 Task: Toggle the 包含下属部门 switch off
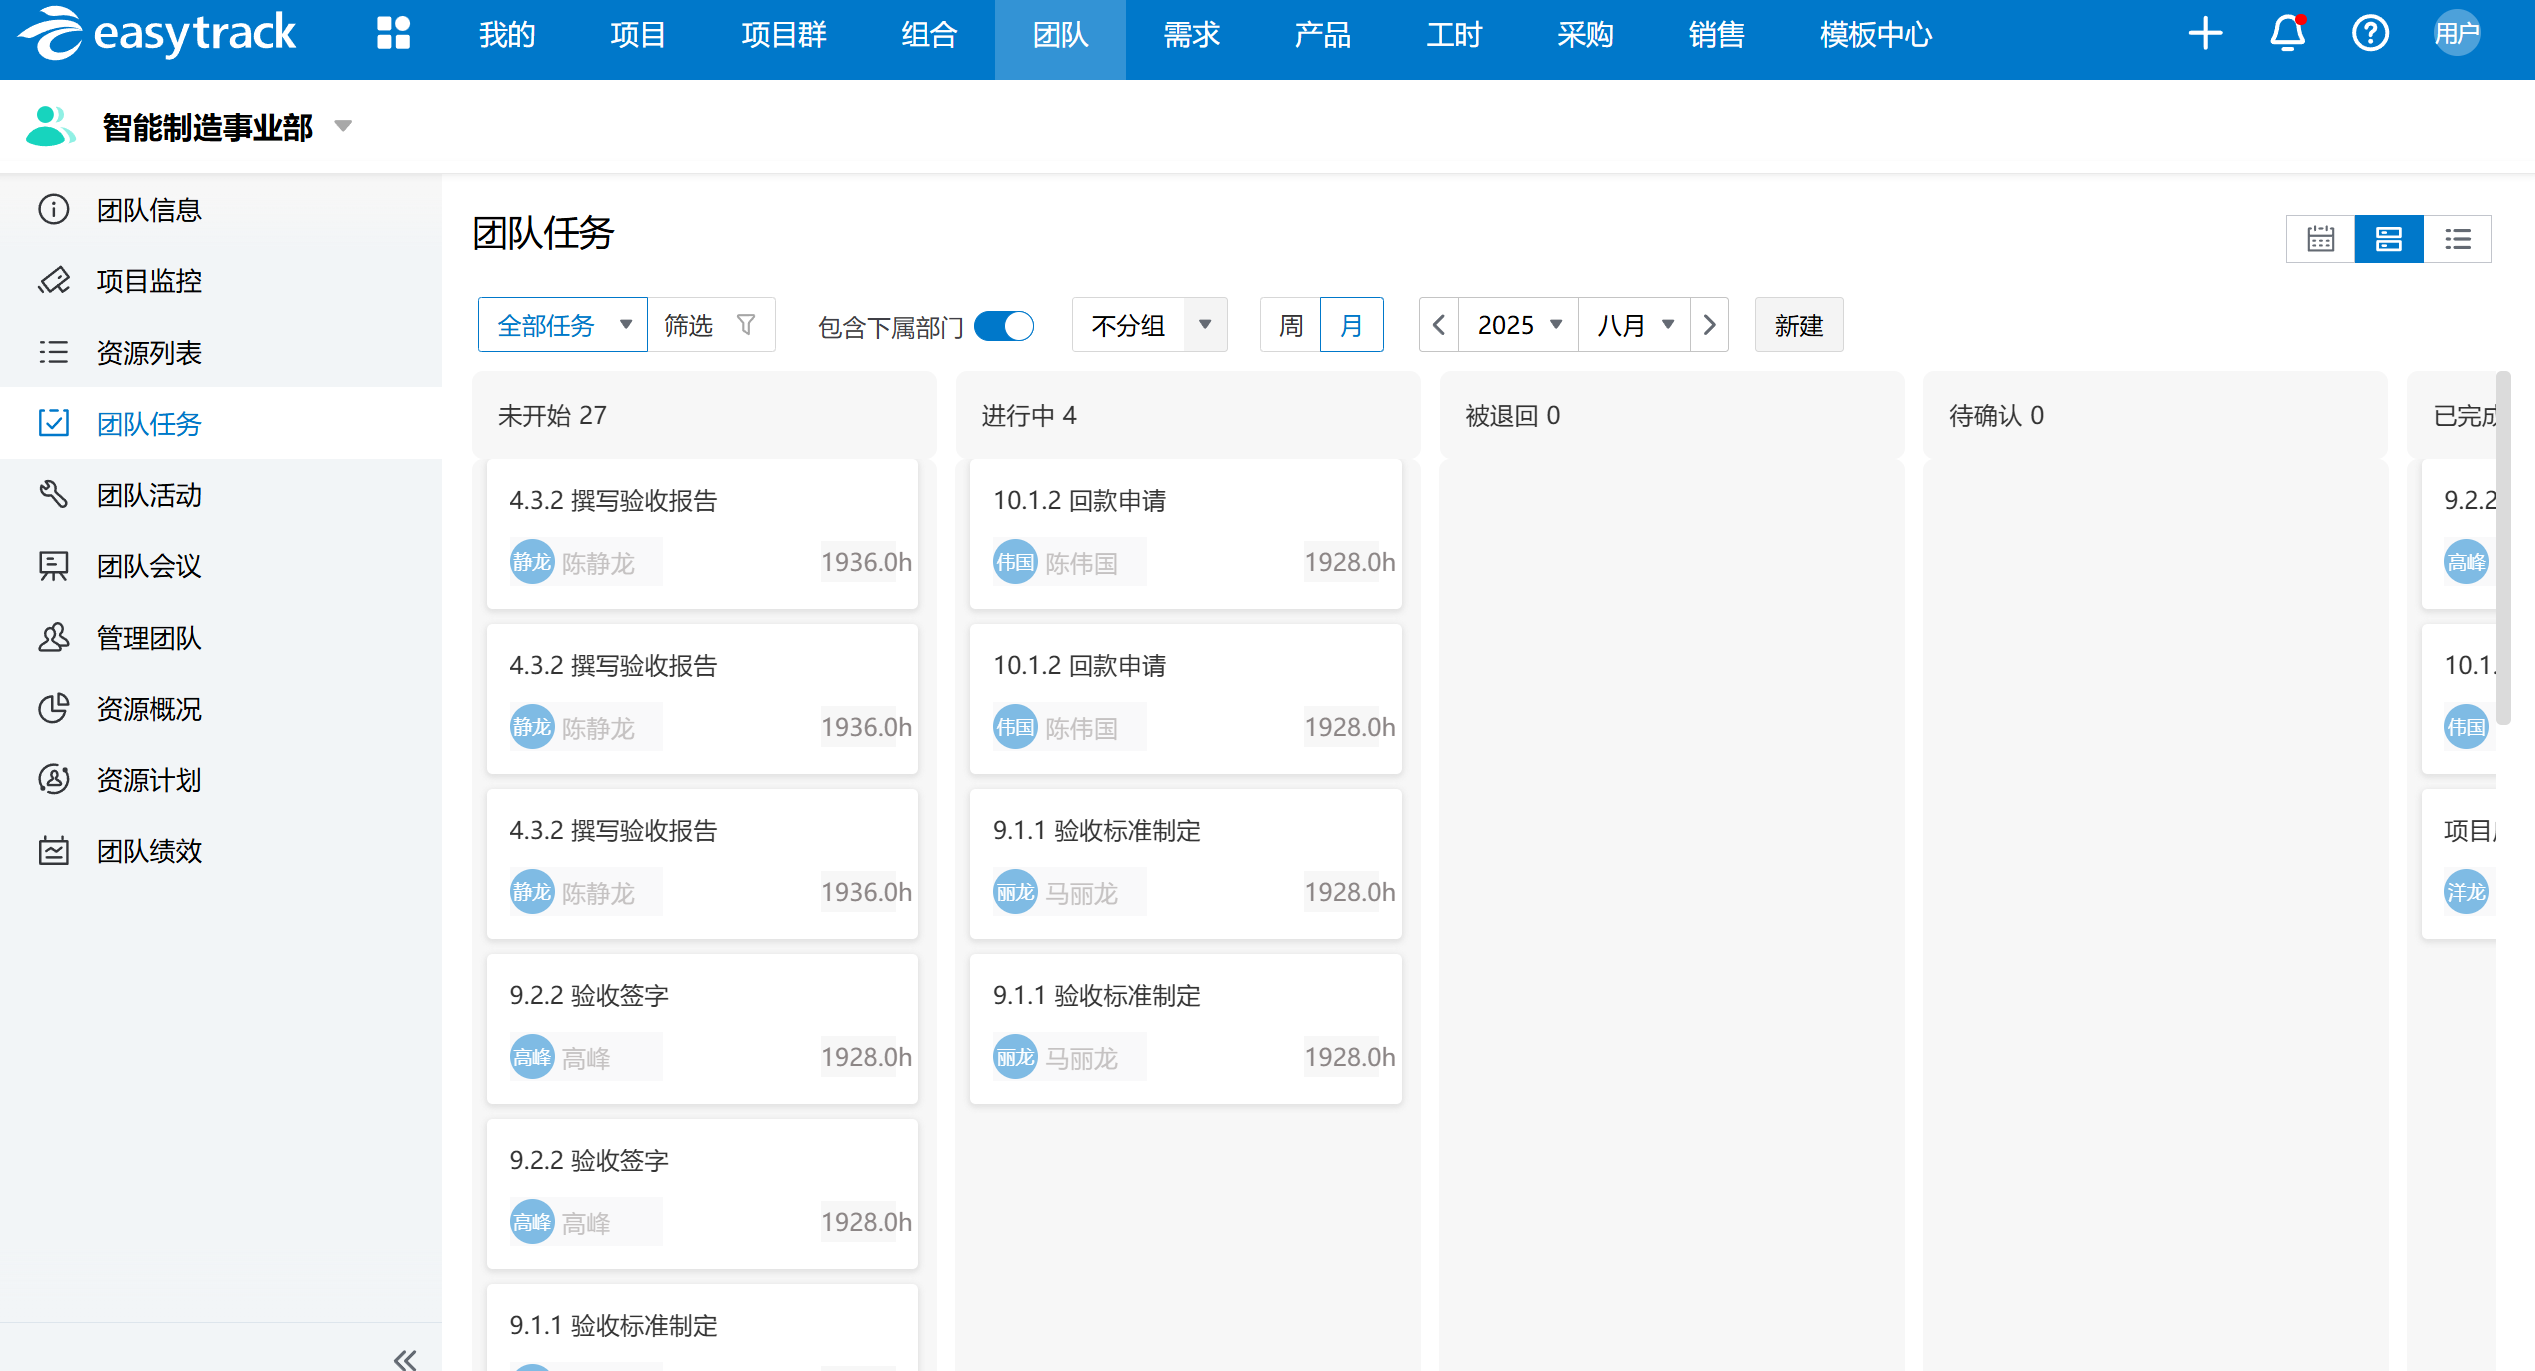pos(1004,326)
